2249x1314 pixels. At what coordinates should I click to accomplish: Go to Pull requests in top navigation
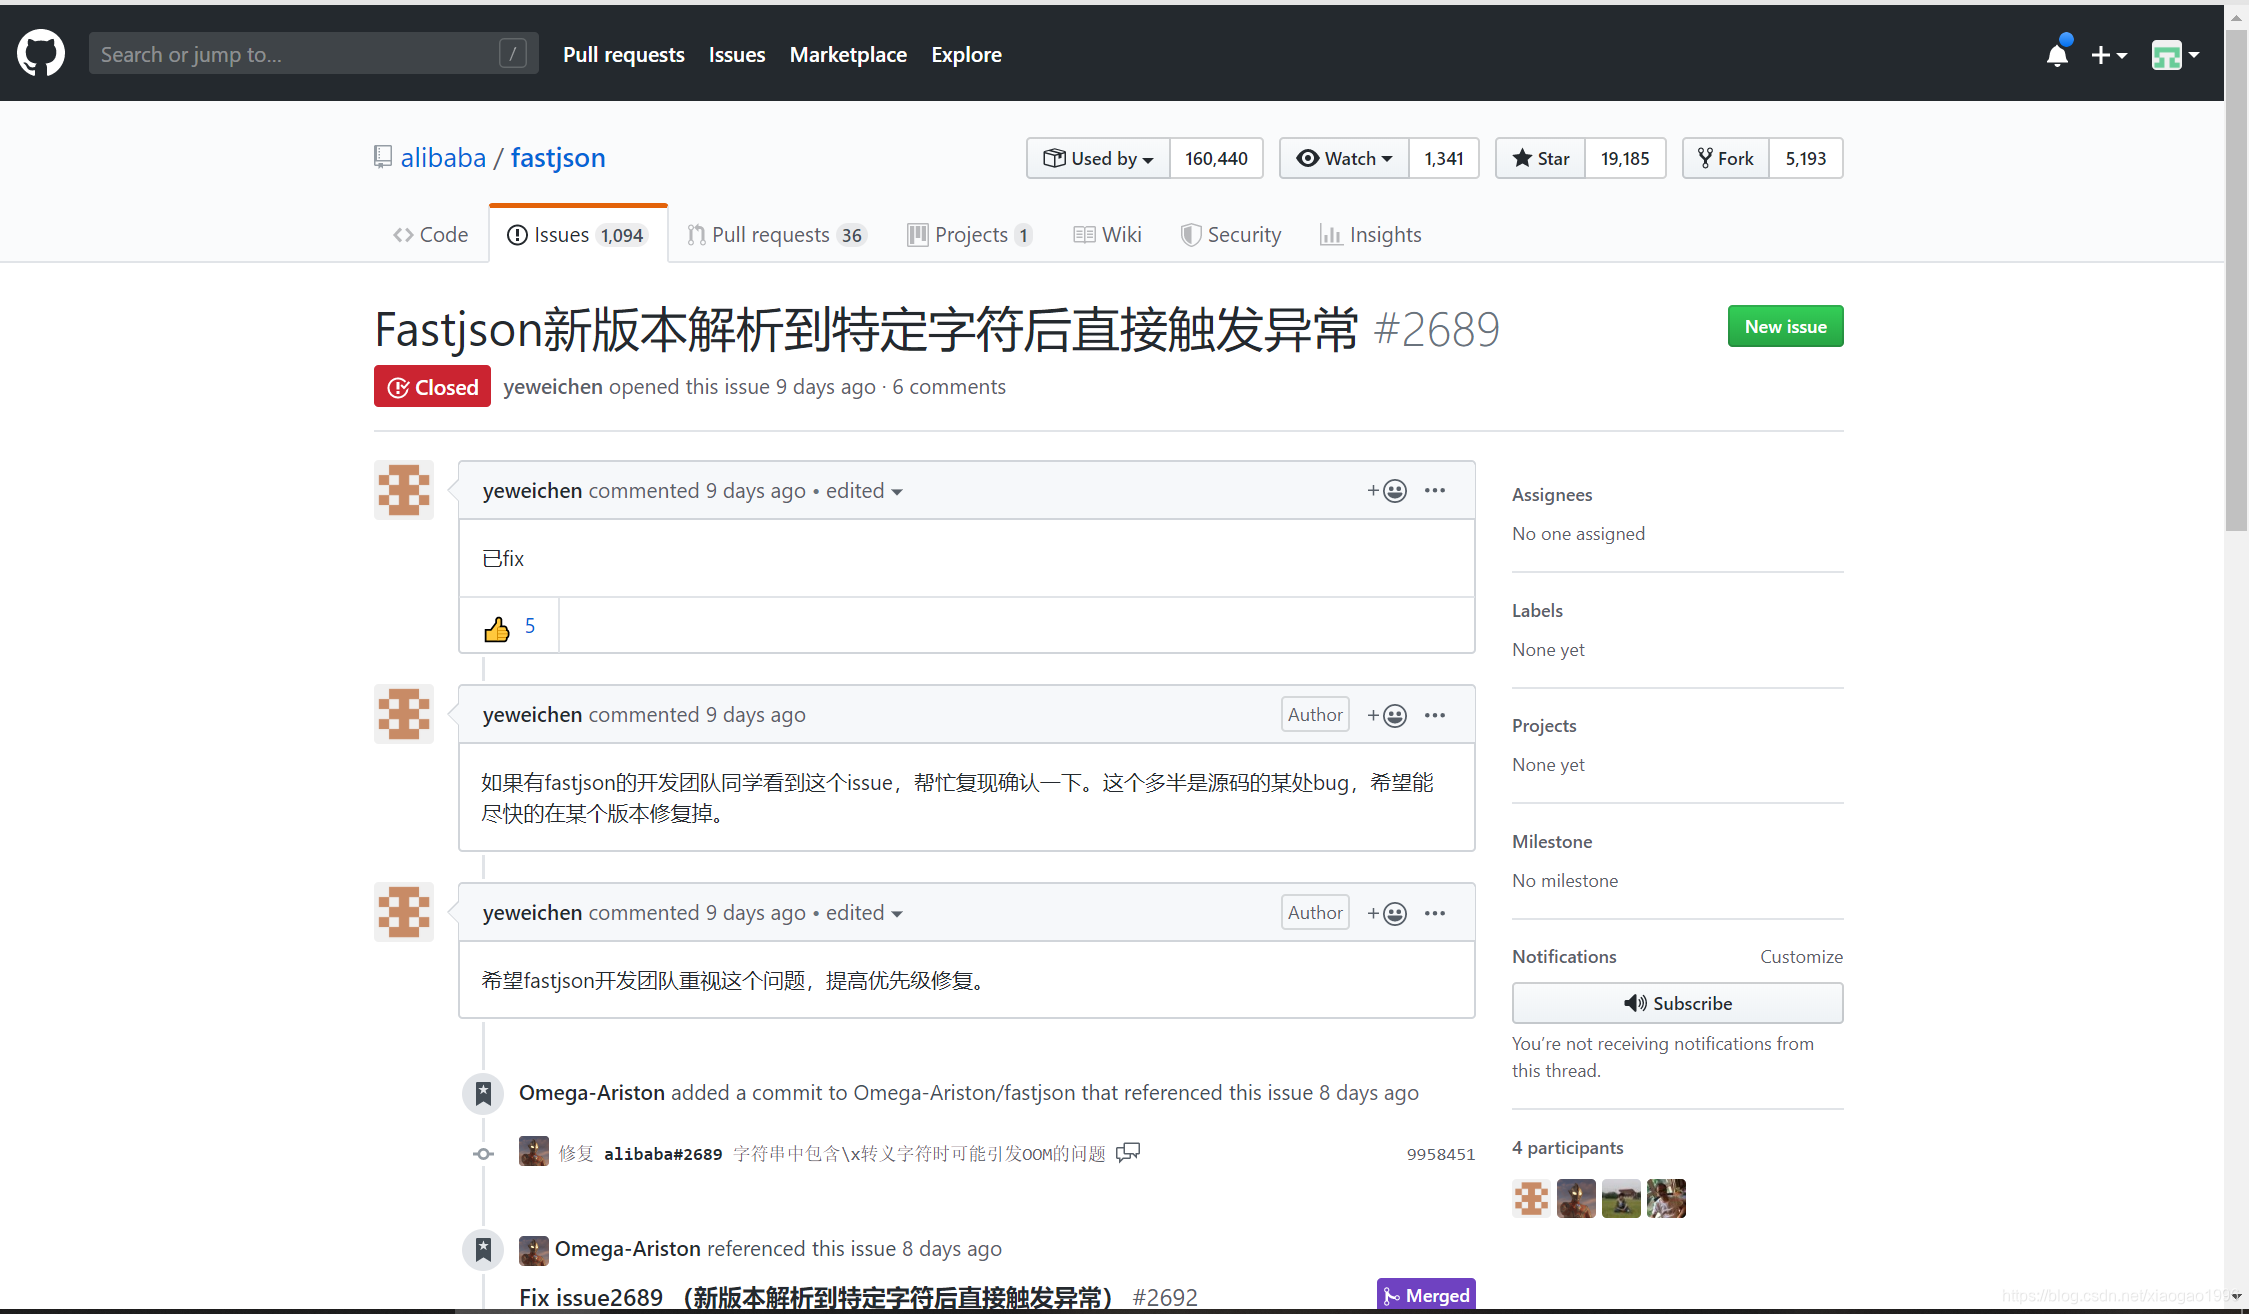(x=623, y=54)
